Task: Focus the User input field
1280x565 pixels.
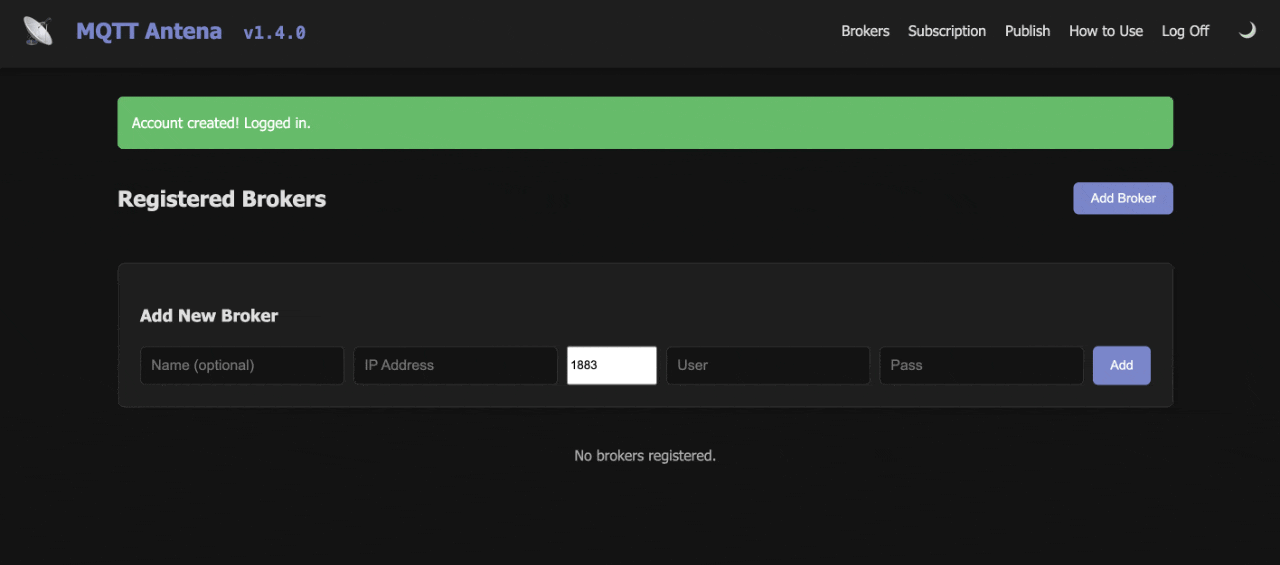Action: click(768, 365)
